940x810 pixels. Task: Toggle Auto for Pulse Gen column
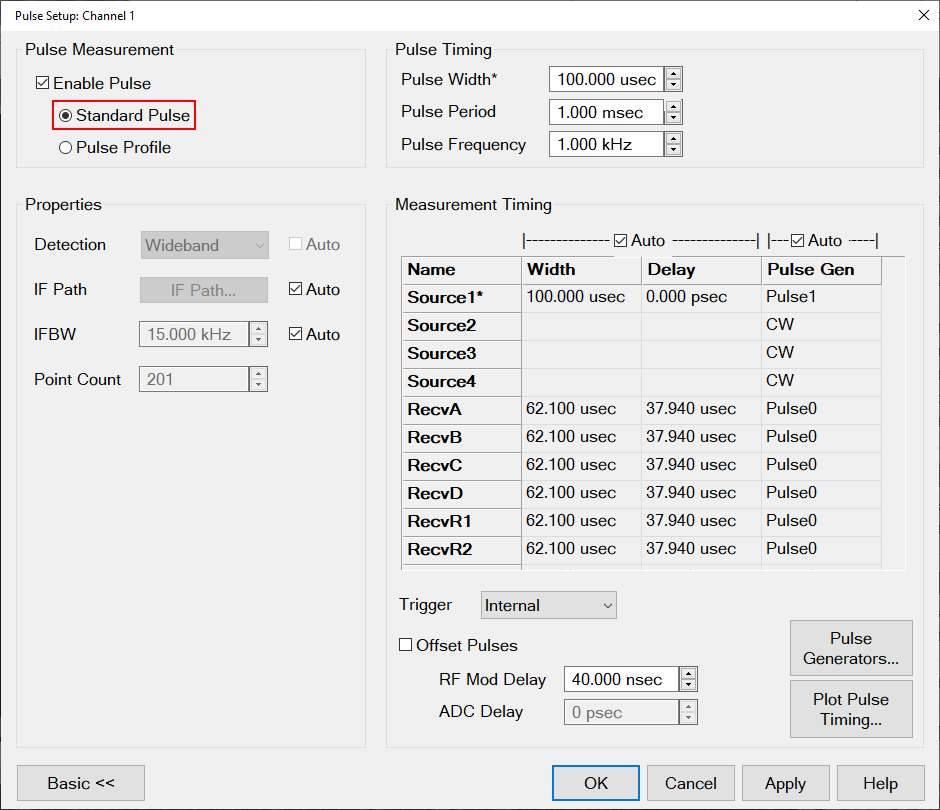pyautogui.click(x=798, y=241)
